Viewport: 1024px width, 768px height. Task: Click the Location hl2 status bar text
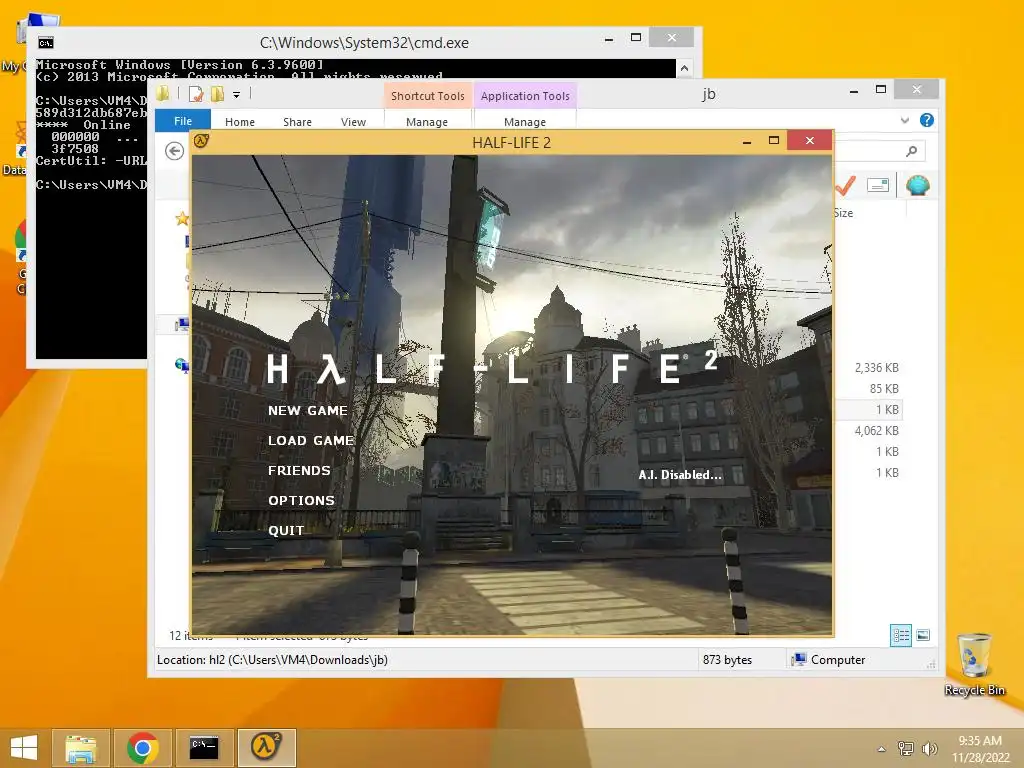pyautogui.click(x=272, y=660)
